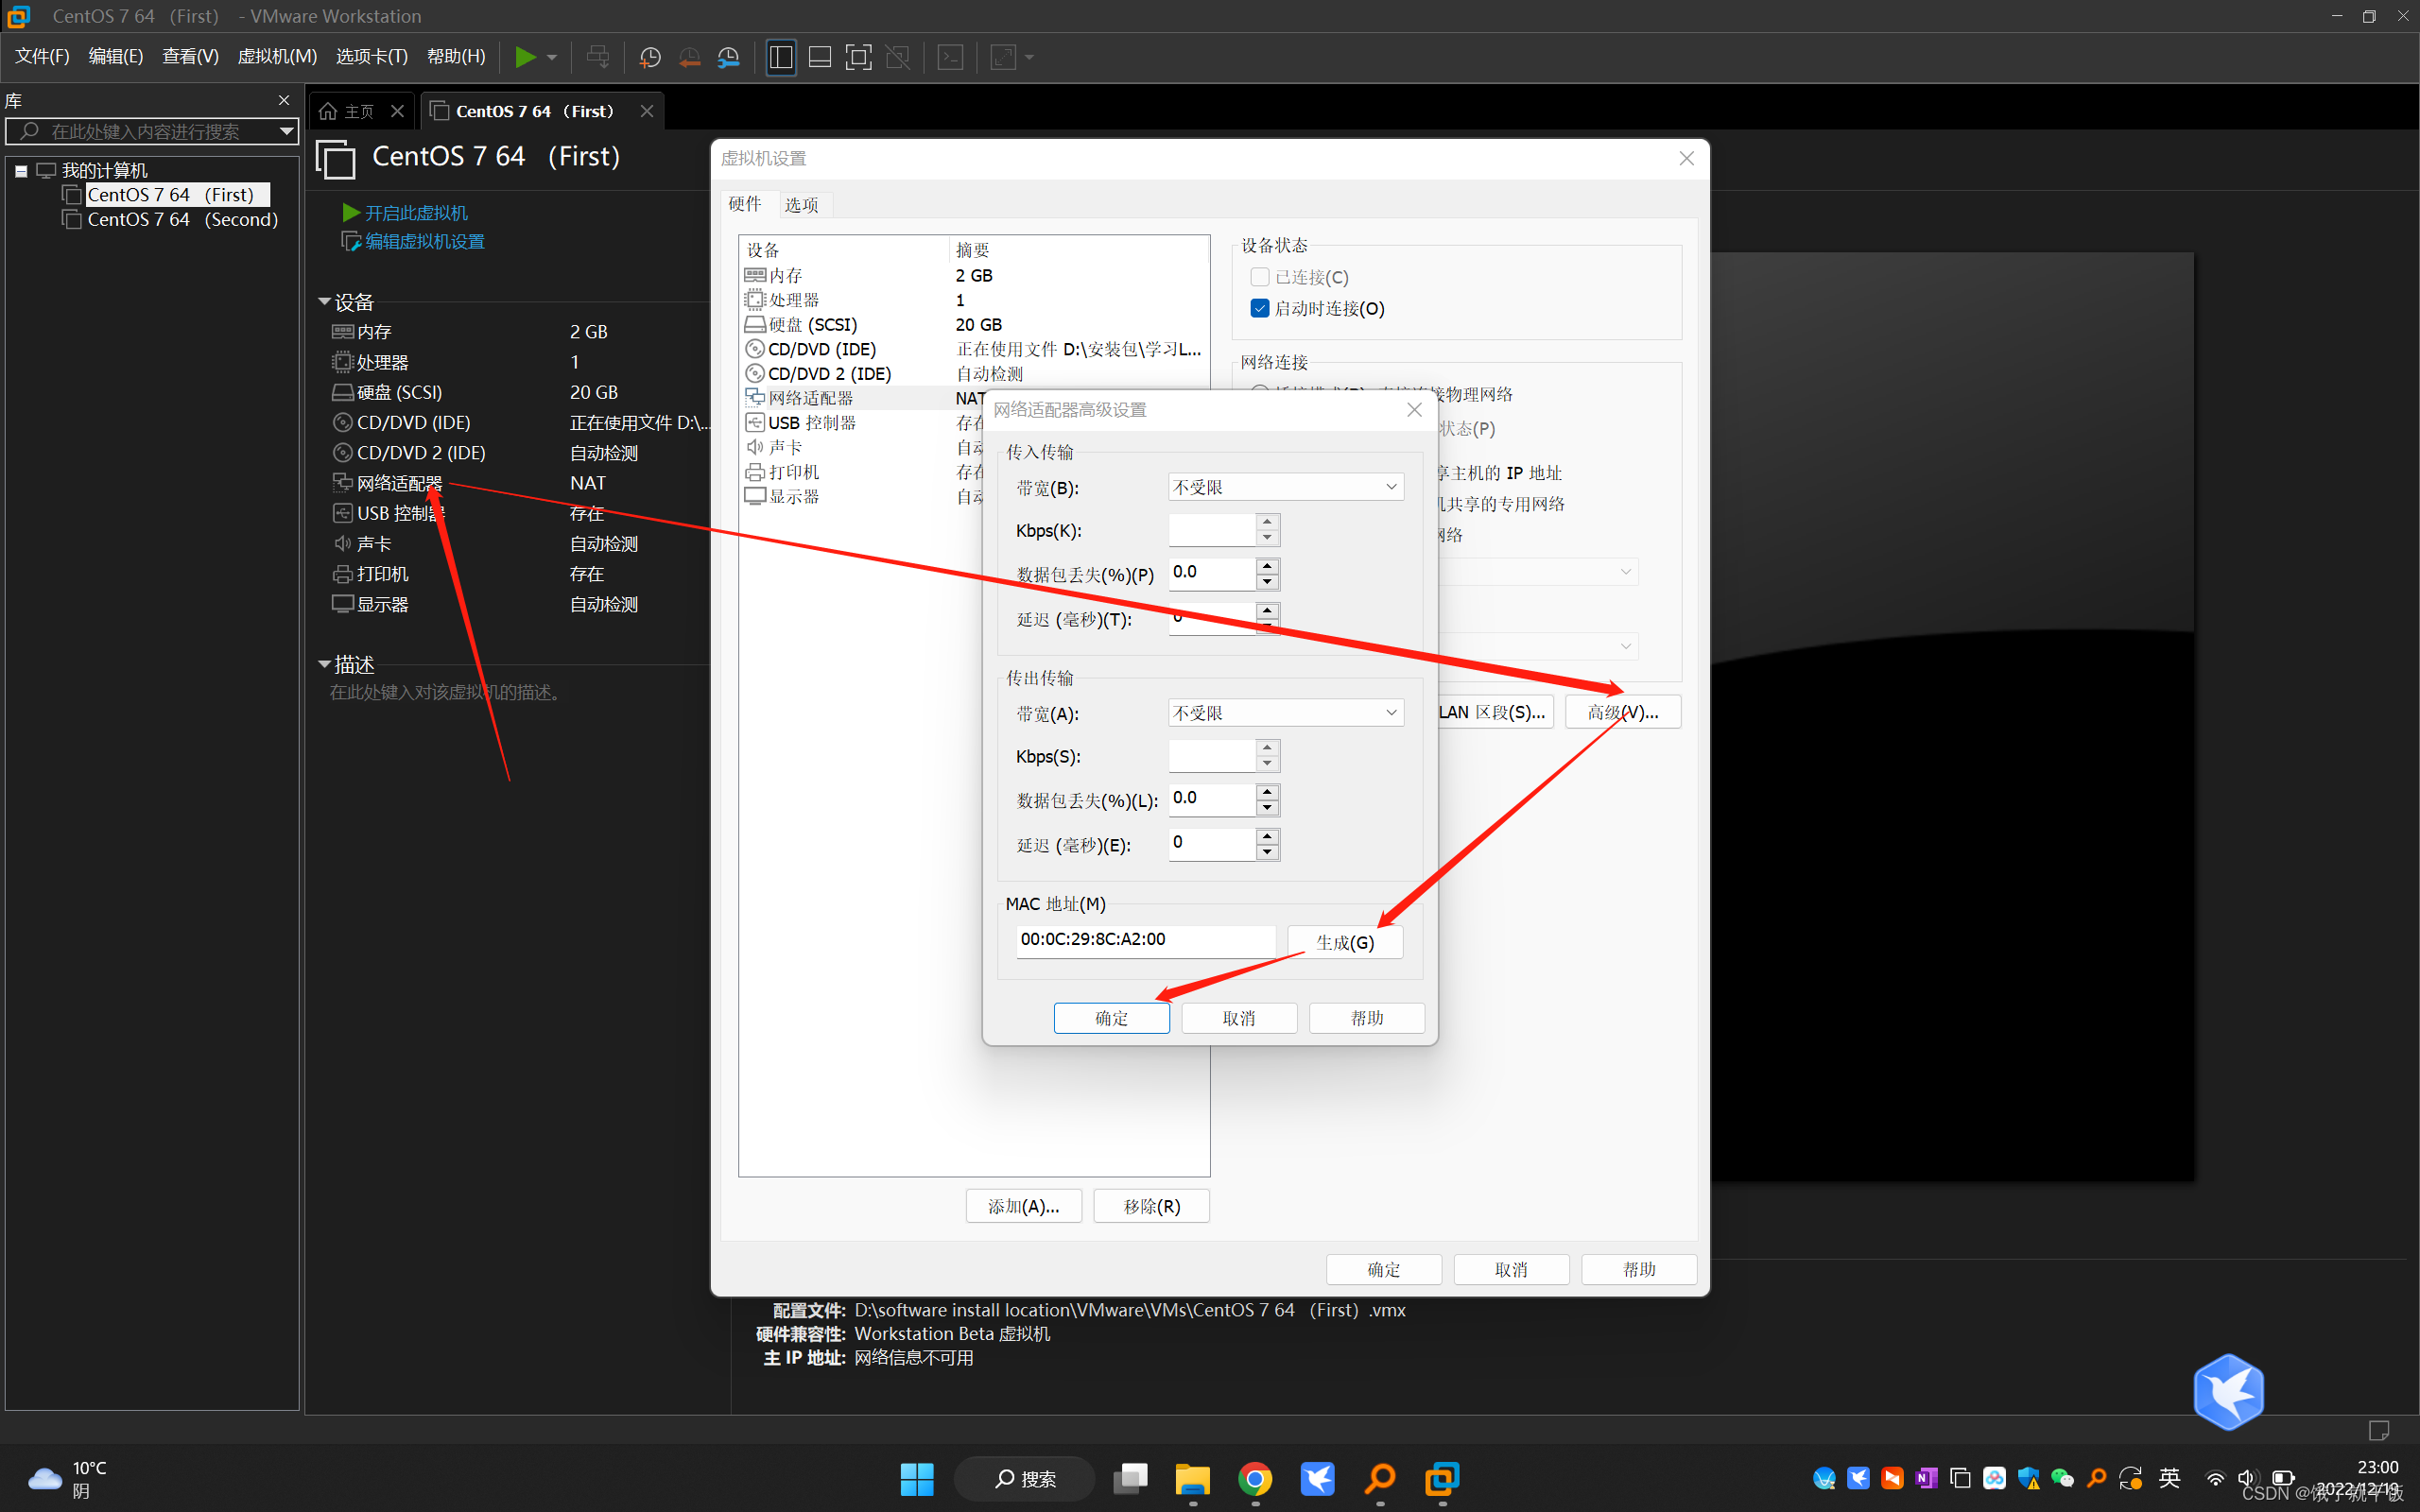Image resolution: width=2420 pixels, height=1512 pixels.
Task: Open File Explorer from the taskbar
Action: point(1192,1478)
